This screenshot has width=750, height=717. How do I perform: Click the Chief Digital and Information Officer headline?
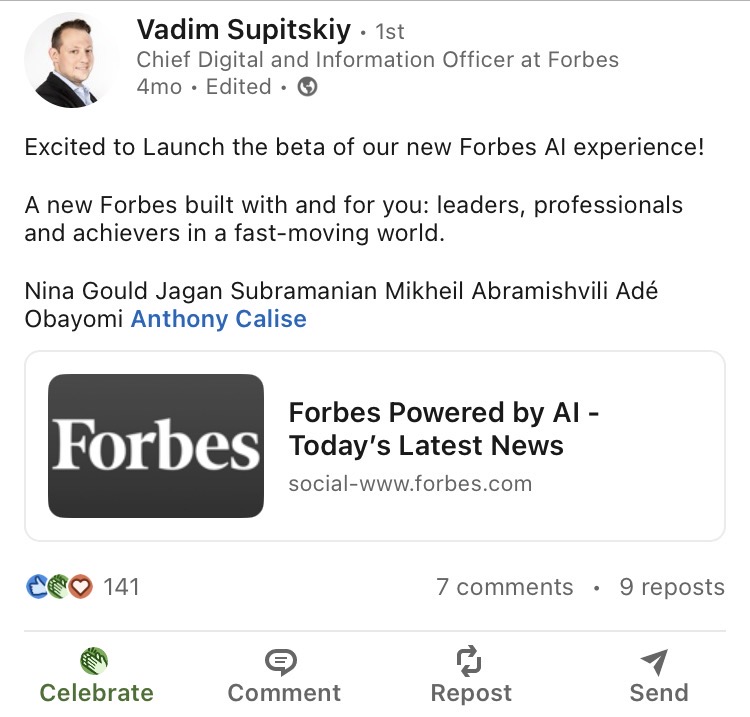[377, 60]
